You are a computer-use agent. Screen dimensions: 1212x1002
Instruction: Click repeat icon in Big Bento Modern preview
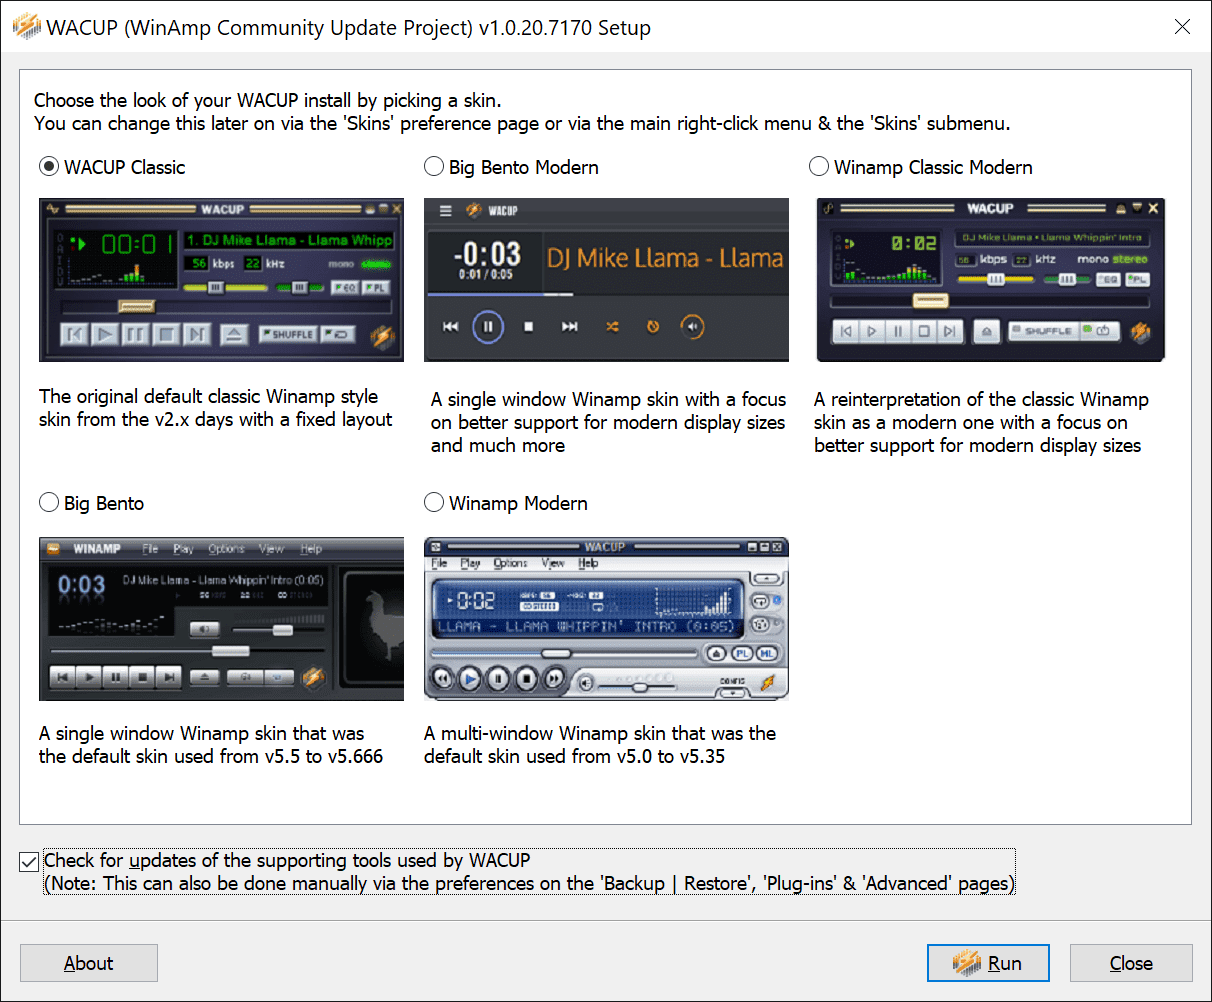(653, 326)
